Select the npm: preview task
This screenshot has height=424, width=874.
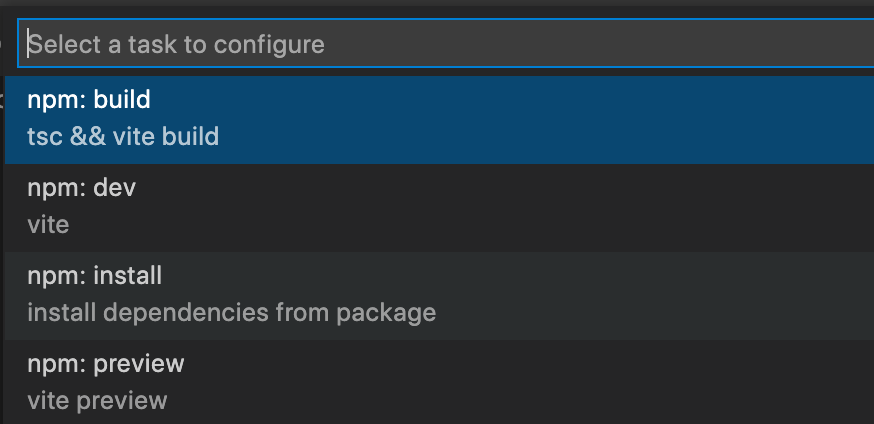pos(439,382)
